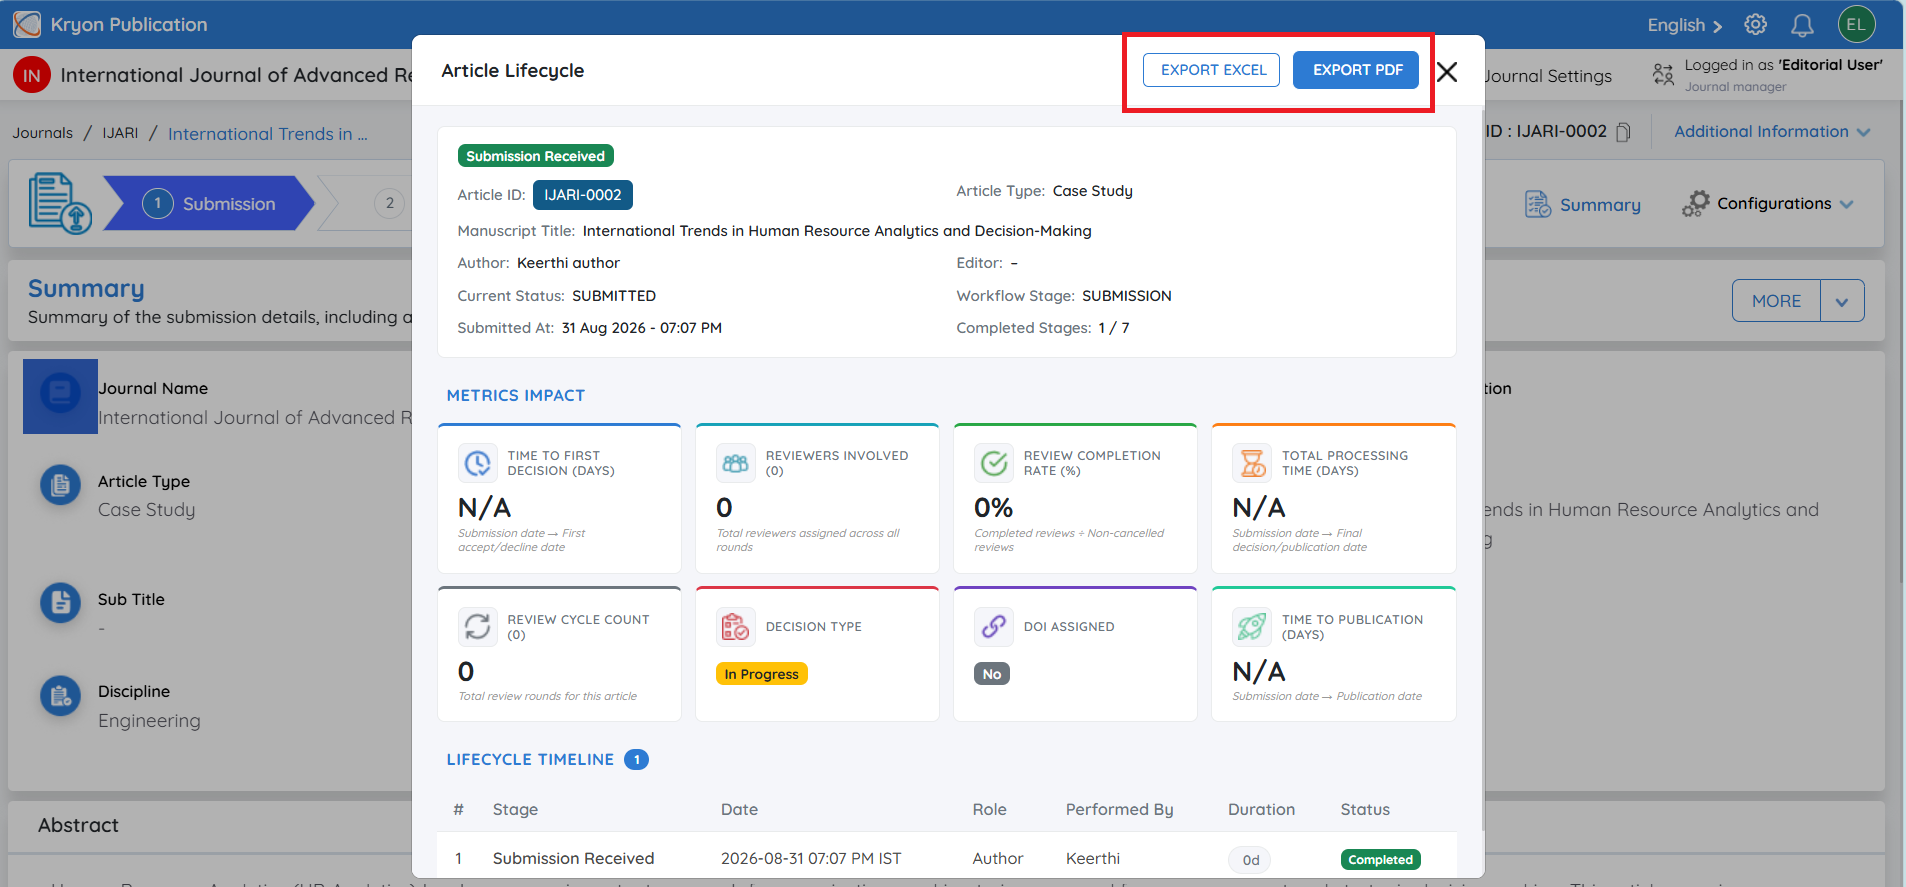Viewport: 1906px width, 887px height.
Task: Click the Decision Type icon
Action: [736, 627]
